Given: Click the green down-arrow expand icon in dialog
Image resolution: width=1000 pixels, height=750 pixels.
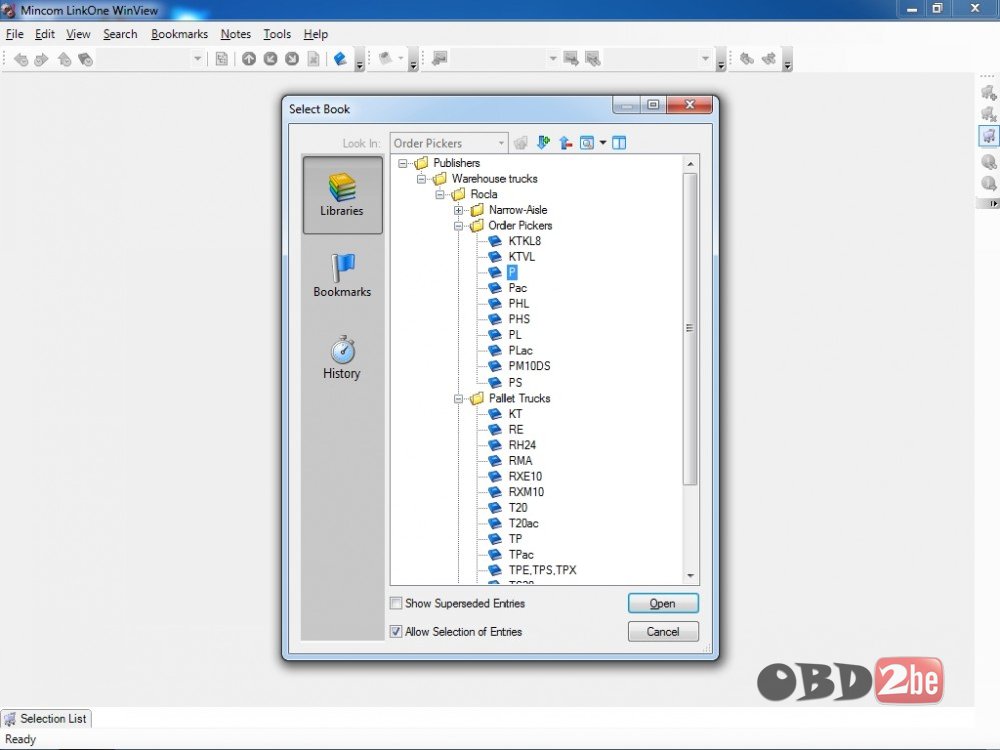Looking at the screenshot, I should [543, 143].
